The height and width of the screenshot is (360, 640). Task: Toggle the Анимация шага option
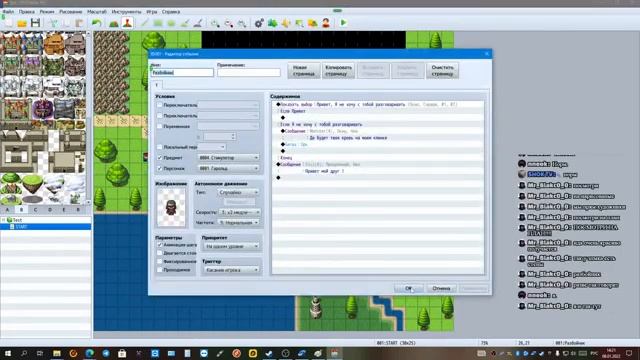point(160,244)
